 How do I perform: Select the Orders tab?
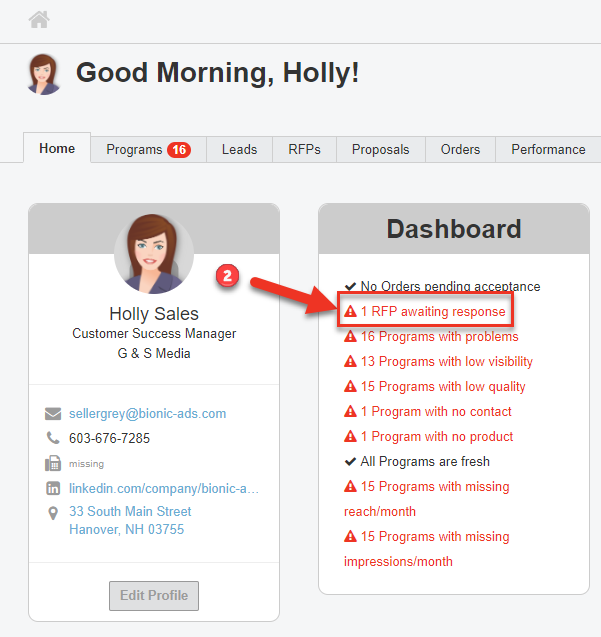pyautogui.click(x=460, y=150)
